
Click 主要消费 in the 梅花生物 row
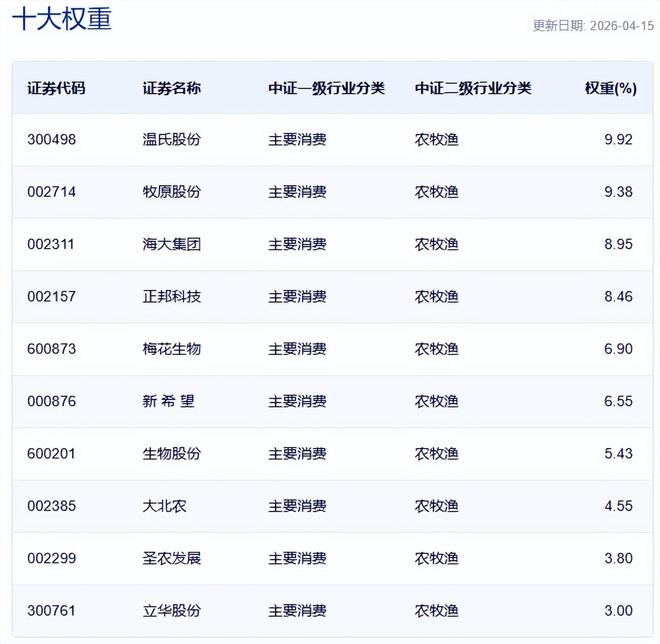pos(298,349)
